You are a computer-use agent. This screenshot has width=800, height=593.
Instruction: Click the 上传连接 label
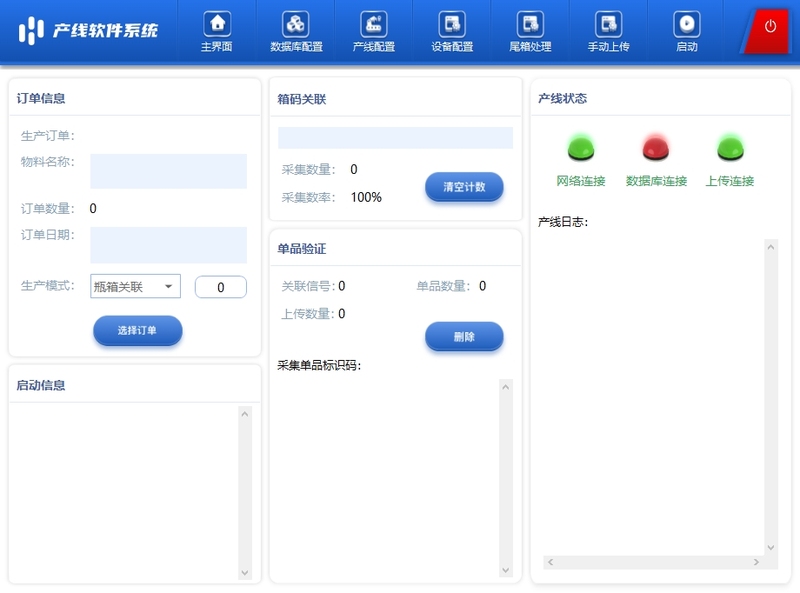(x=730, y=181)
